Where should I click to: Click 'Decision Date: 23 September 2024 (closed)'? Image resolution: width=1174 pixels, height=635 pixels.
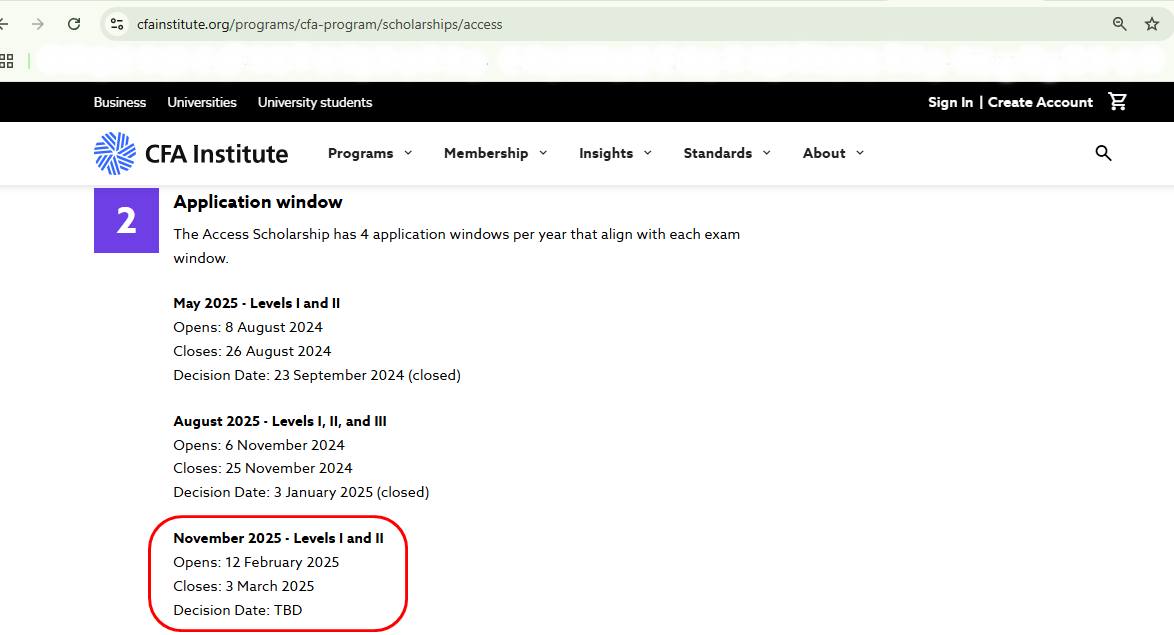pyautogui.click(x=317, y=375)
